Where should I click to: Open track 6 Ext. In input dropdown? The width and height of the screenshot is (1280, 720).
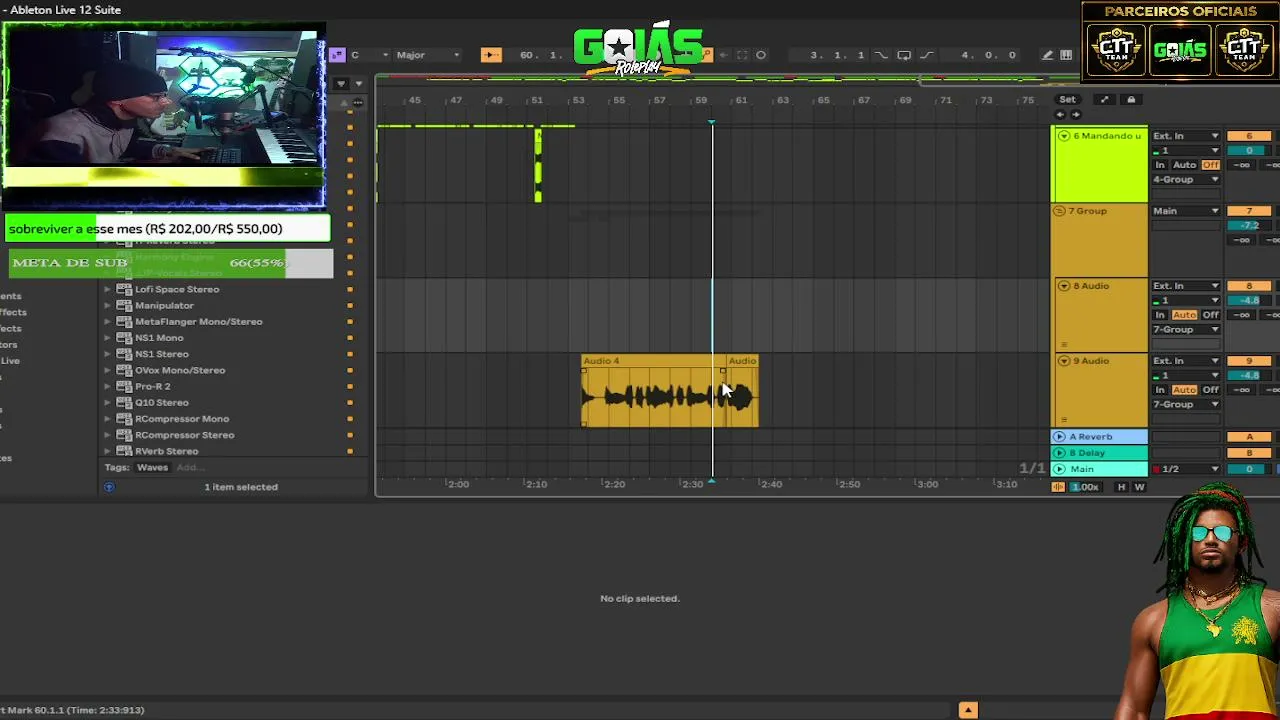pyautogui.click(x=1186, y=136)
